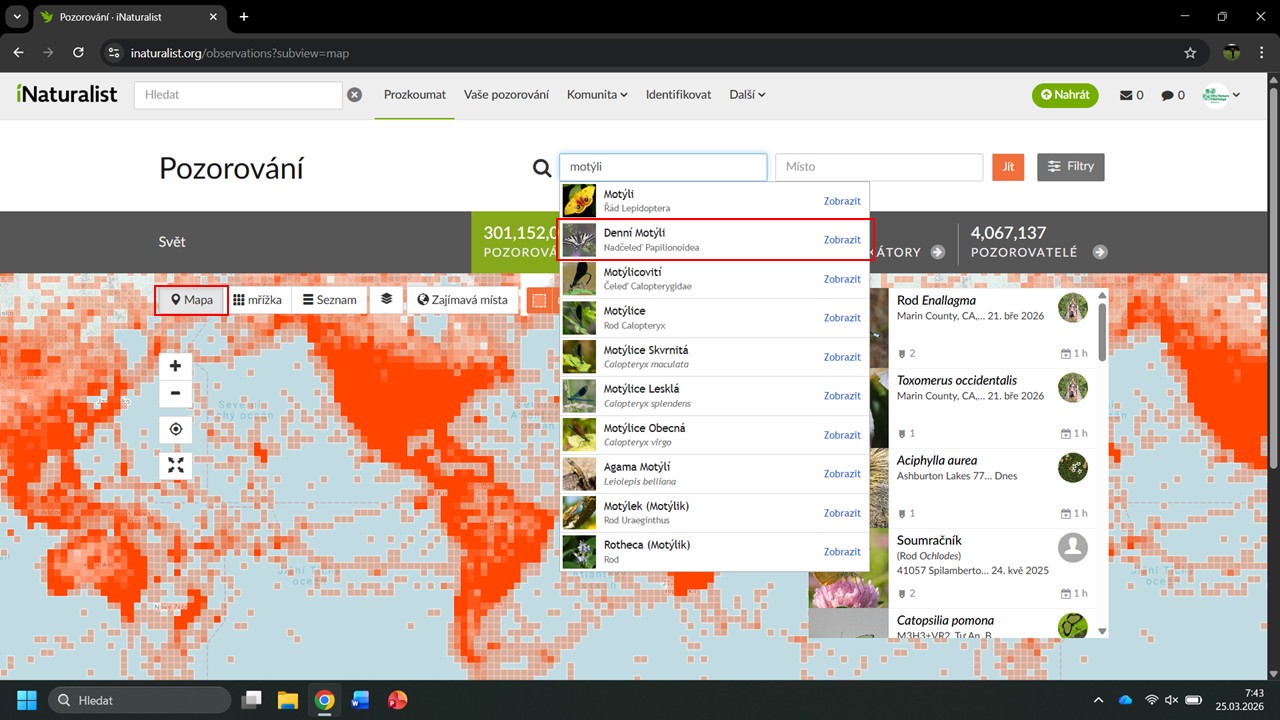Expand the Komunita dropdown menu

tap(597, 95)
